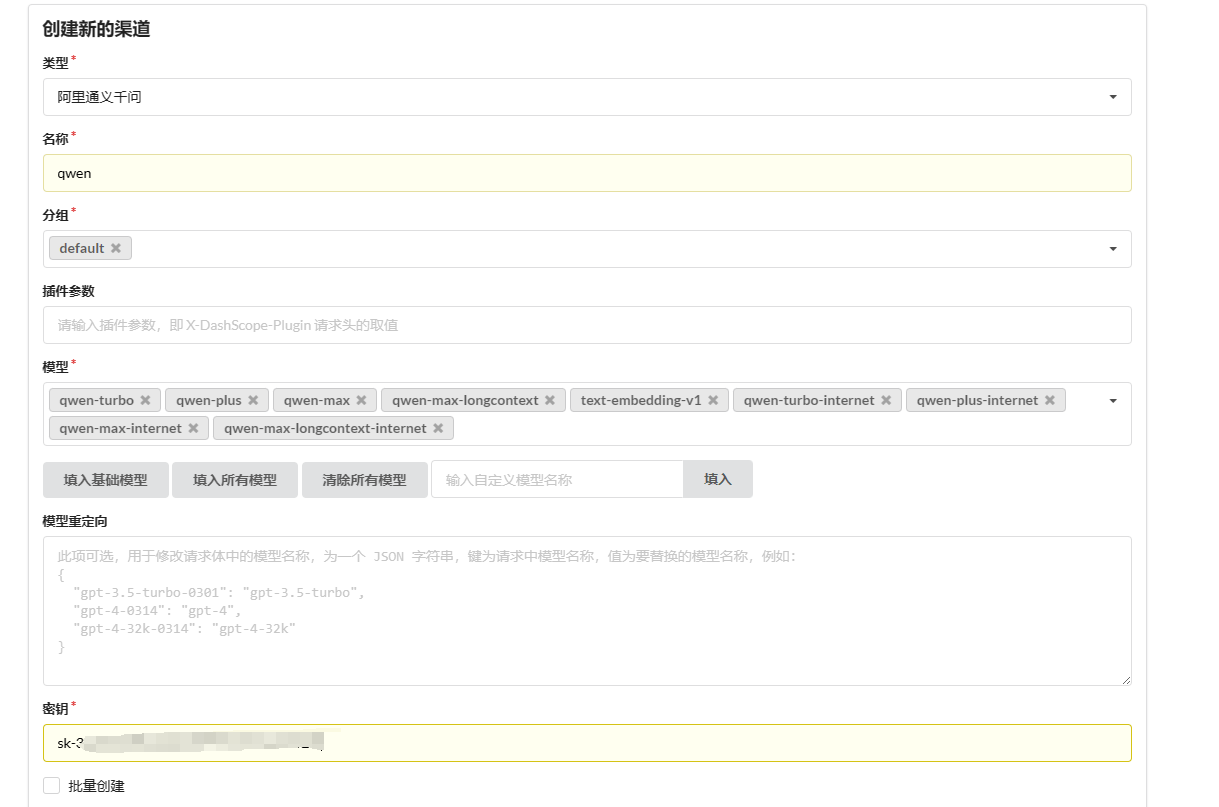
Task: Click the 名称 field label
Action: click(x=56, y=139)
